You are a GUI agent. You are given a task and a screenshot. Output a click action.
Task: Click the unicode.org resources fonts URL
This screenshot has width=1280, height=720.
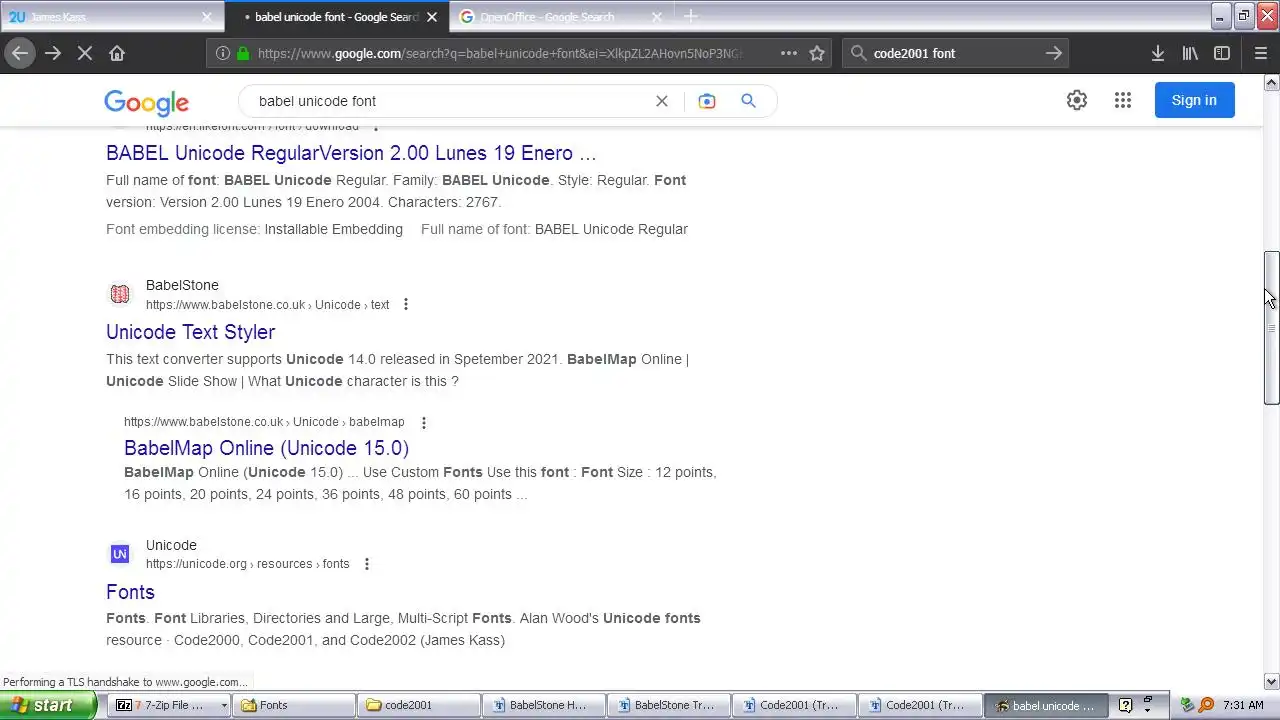[248, 564]
